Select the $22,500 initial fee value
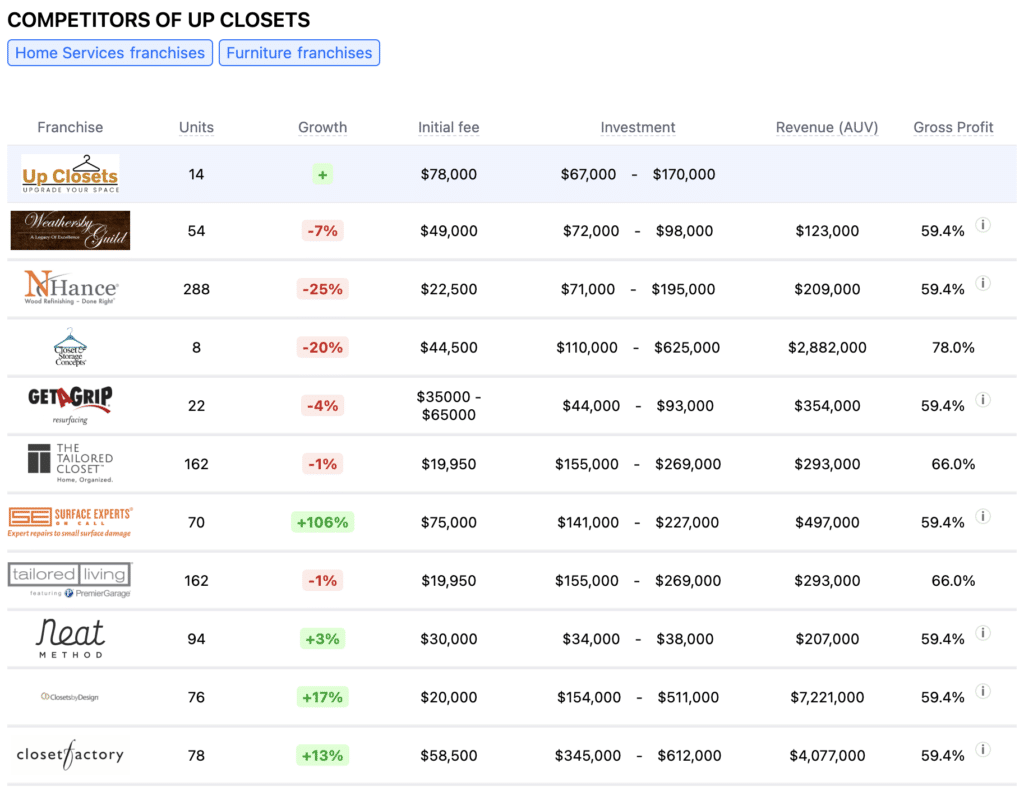Image resolution: width=1024 pixels, height=796 pixels. tap(449, 289)
